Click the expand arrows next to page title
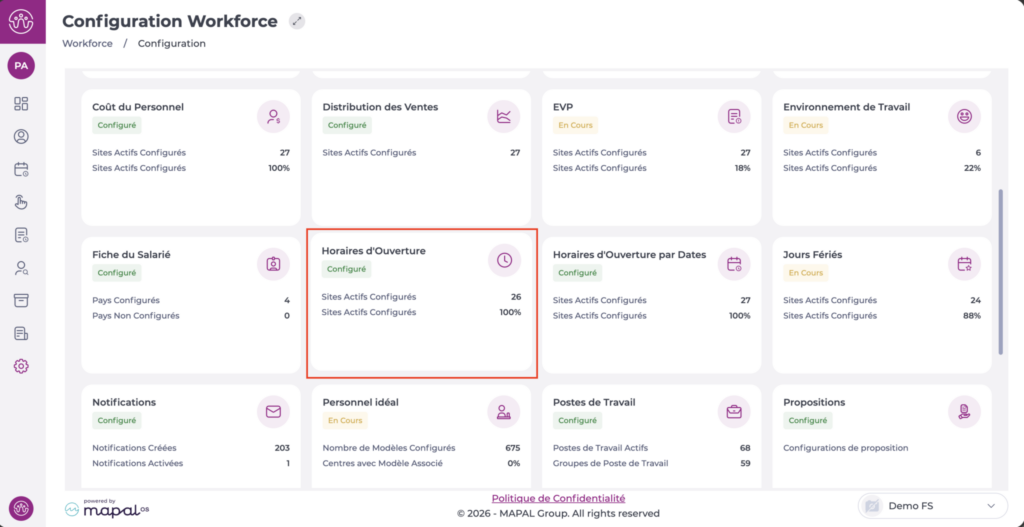Screen dimensions: 1024x527 [x=296, y=21]
